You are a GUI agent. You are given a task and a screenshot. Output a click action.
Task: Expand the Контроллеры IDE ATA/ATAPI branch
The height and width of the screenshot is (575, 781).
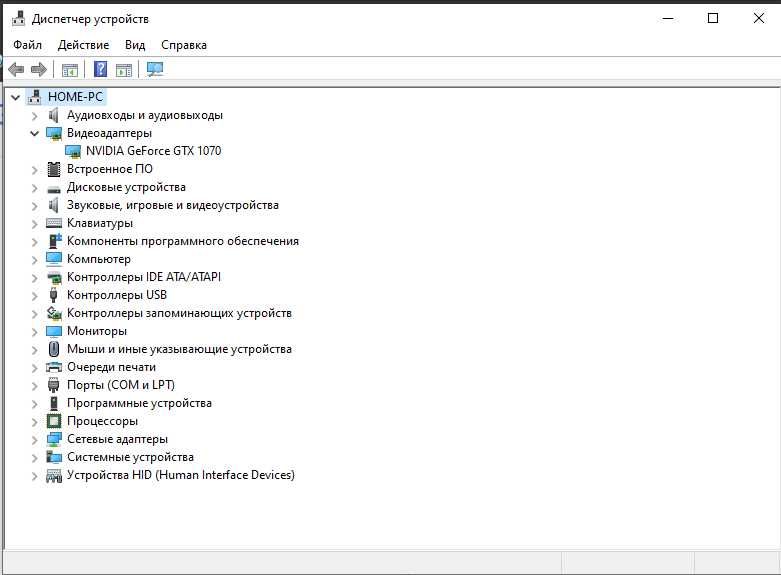[34, 278]
